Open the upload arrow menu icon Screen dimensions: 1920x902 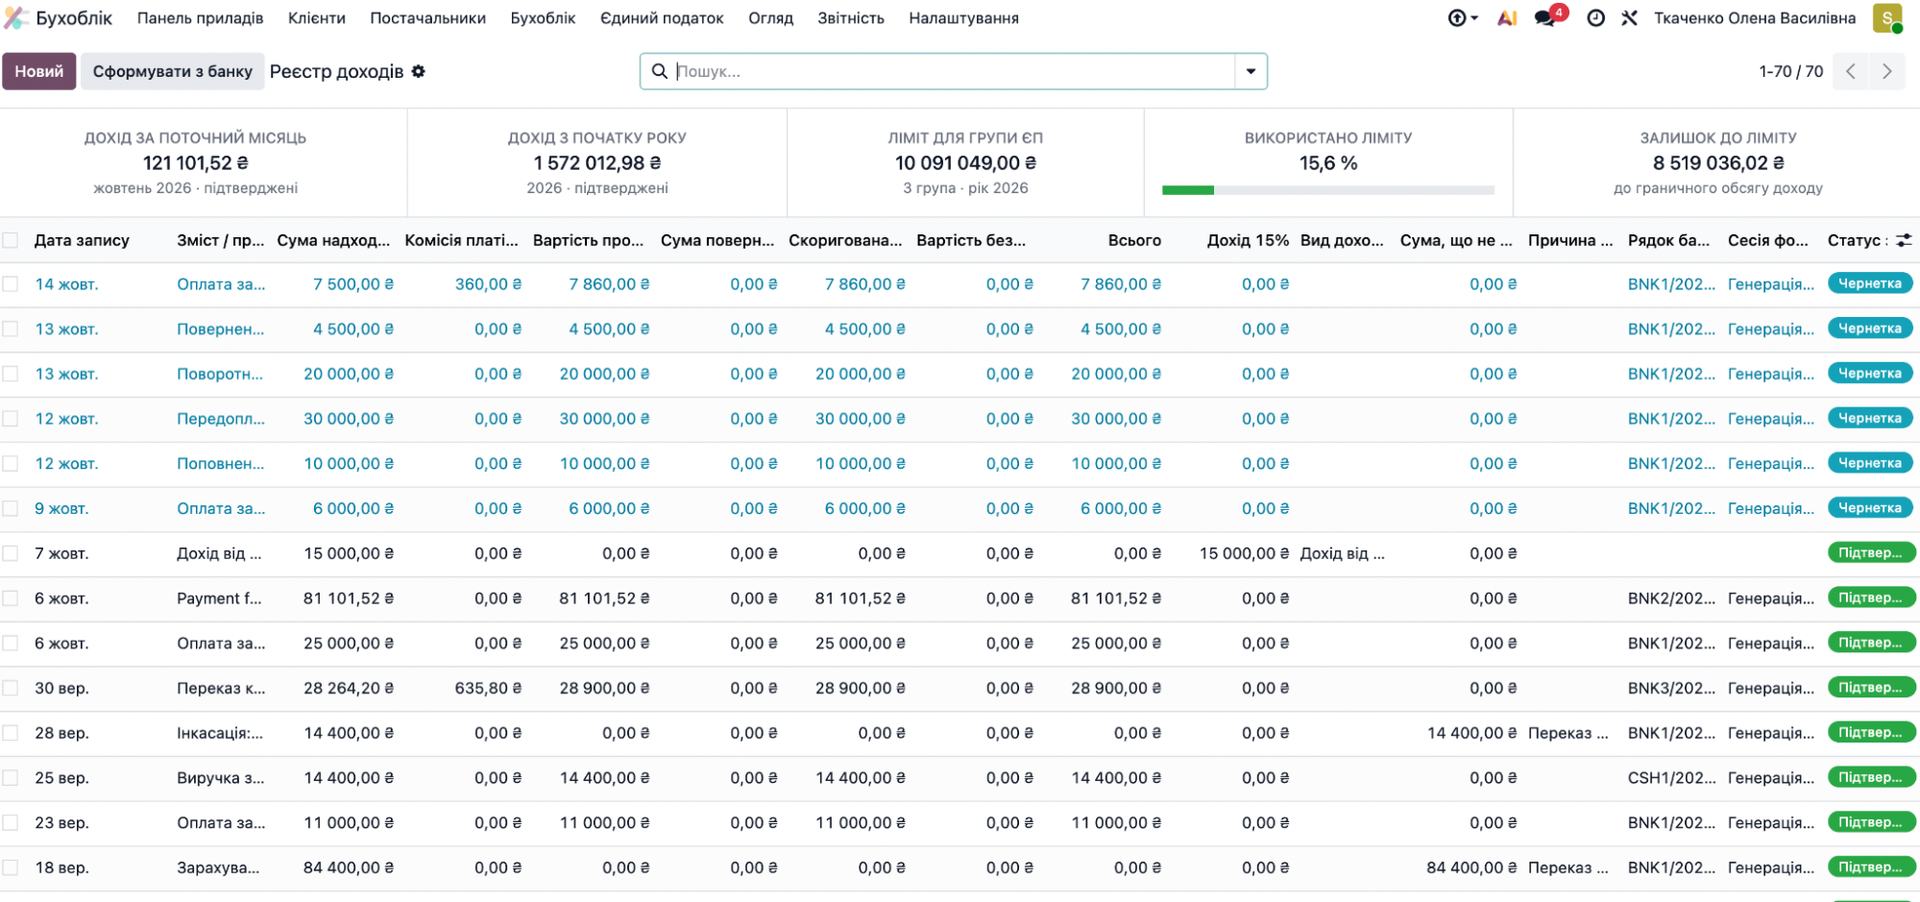point(1462,18)
